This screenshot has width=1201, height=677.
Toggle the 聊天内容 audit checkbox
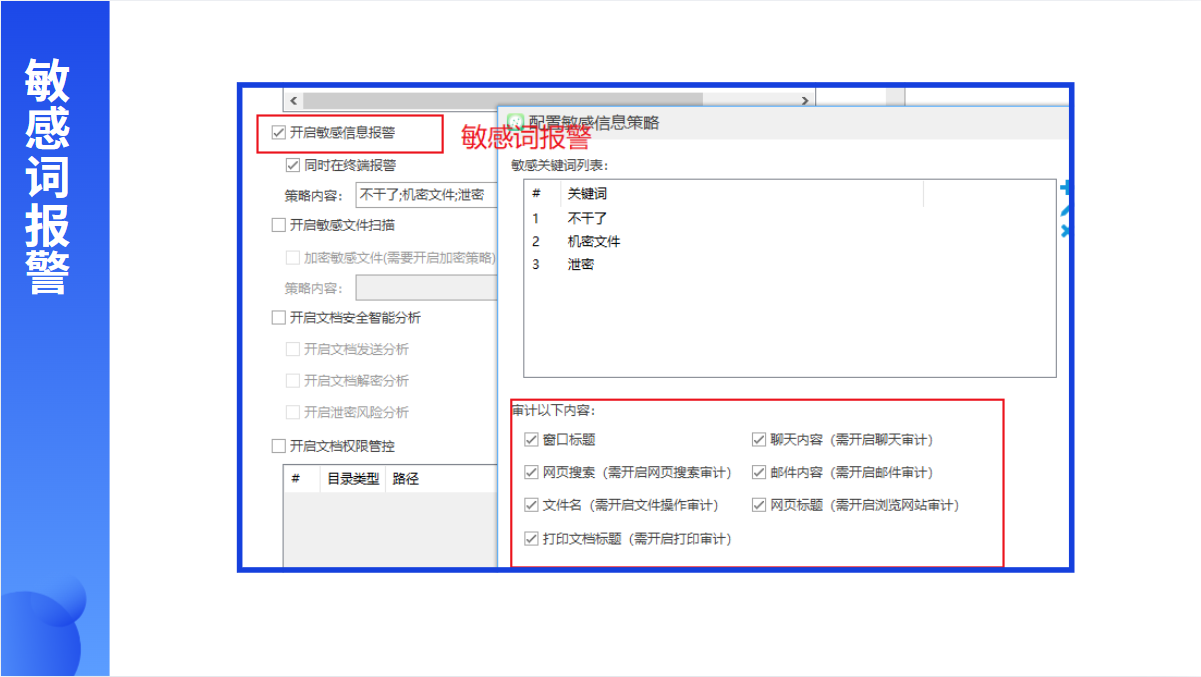coord(759,439)
